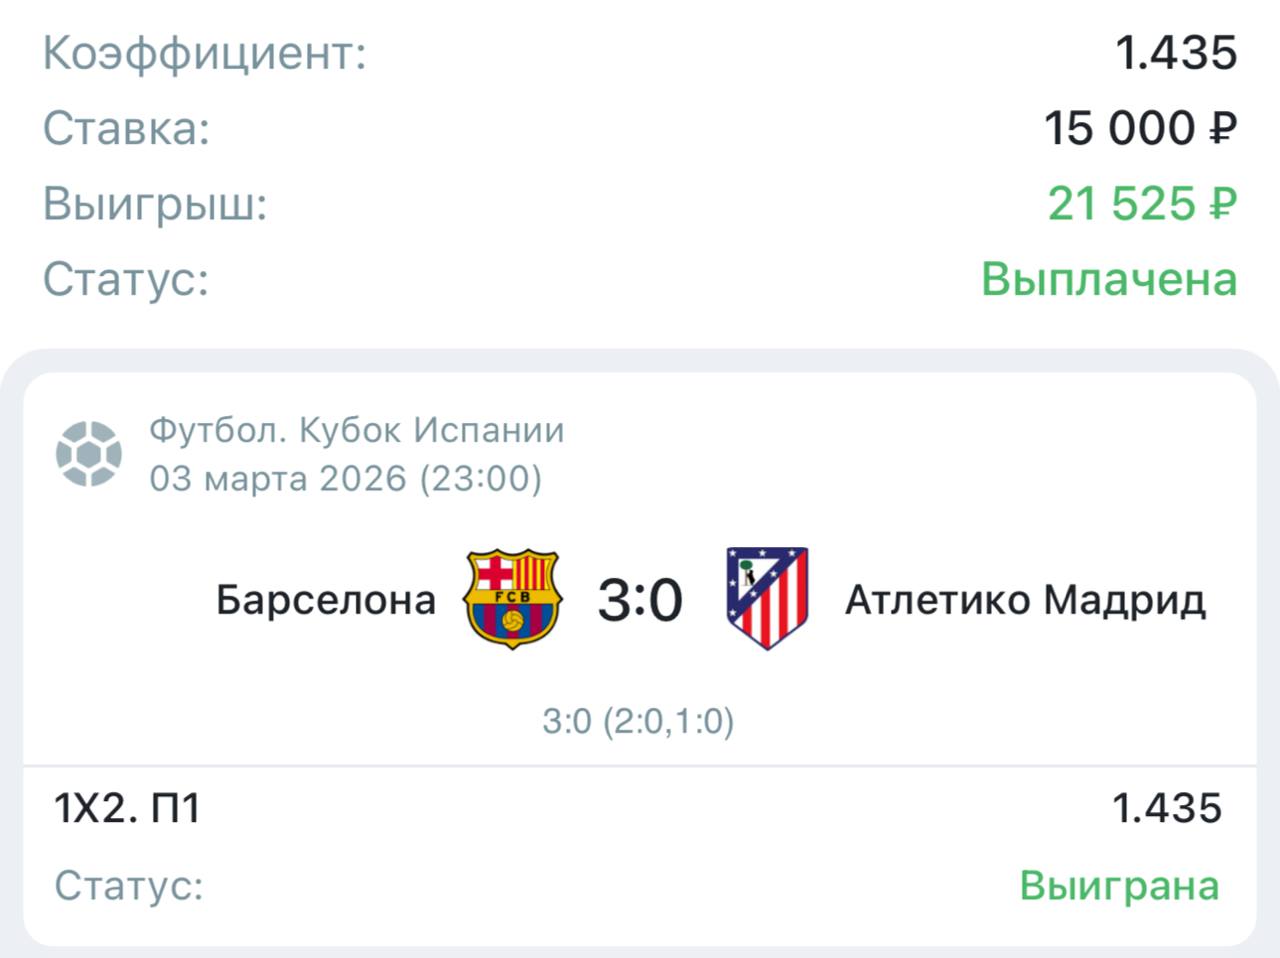The image size is (1280, 958).
Task: Click the football sport icon
Action: coord(89,453)
